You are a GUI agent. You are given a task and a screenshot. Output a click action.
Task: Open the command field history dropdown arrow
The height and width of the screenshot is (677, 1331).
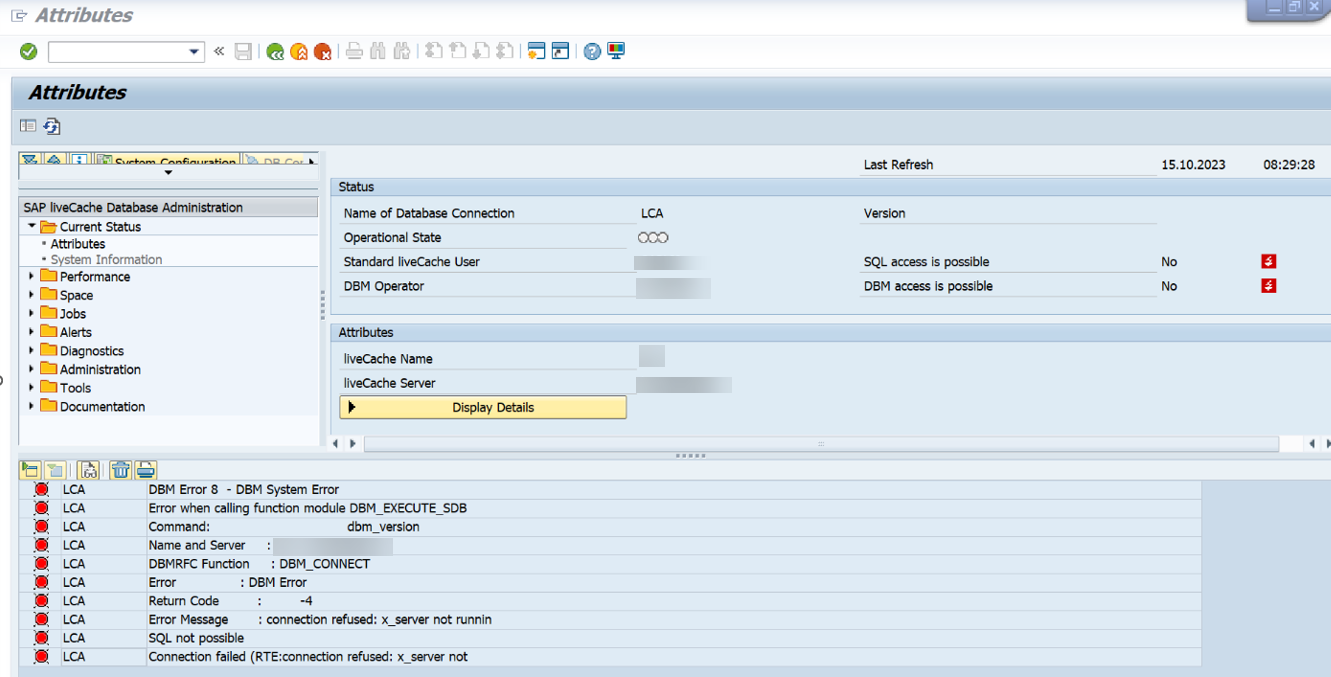tap(194, 51)
